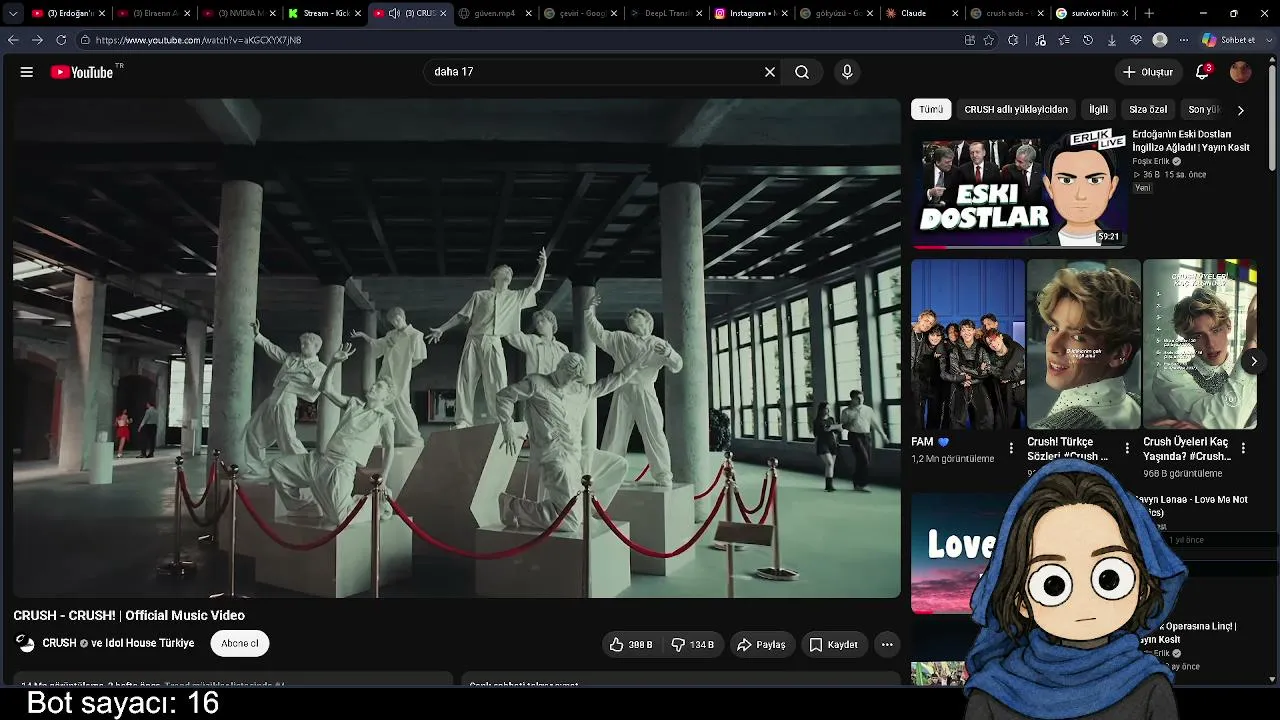Open 'Erdoğan'ın Eski Dostları' video title
This screenshot has height=720, width=1280.
1191,141
